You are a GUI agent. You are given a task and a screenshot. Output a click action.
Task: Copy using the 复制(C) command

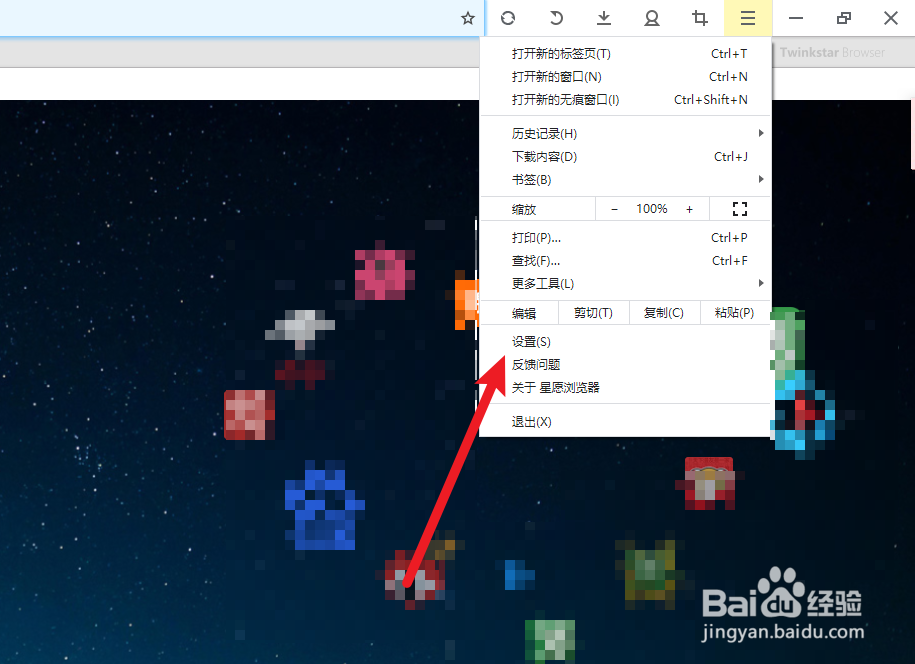pos(663,312)
